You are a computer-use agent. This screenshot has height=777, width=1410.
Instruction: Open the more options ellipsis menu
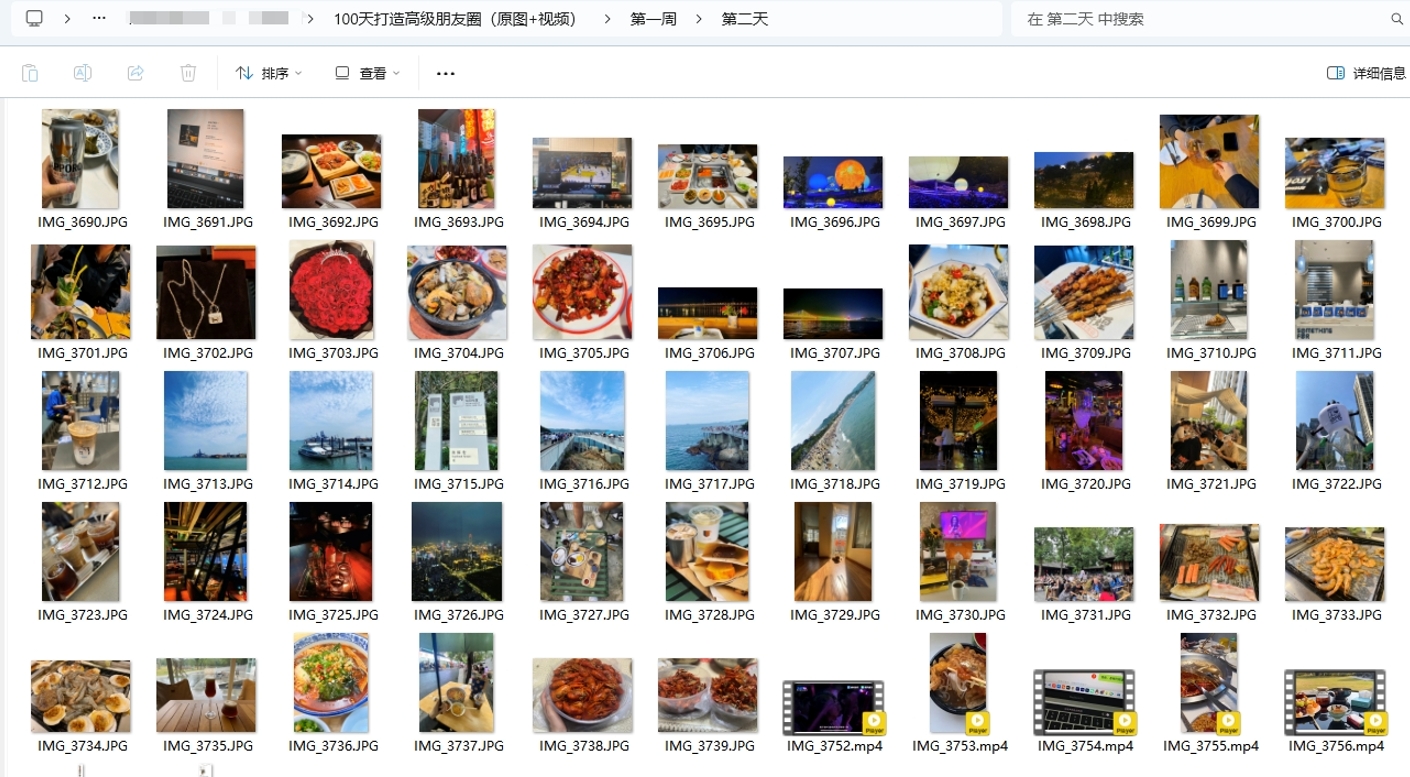pos(446,73)
